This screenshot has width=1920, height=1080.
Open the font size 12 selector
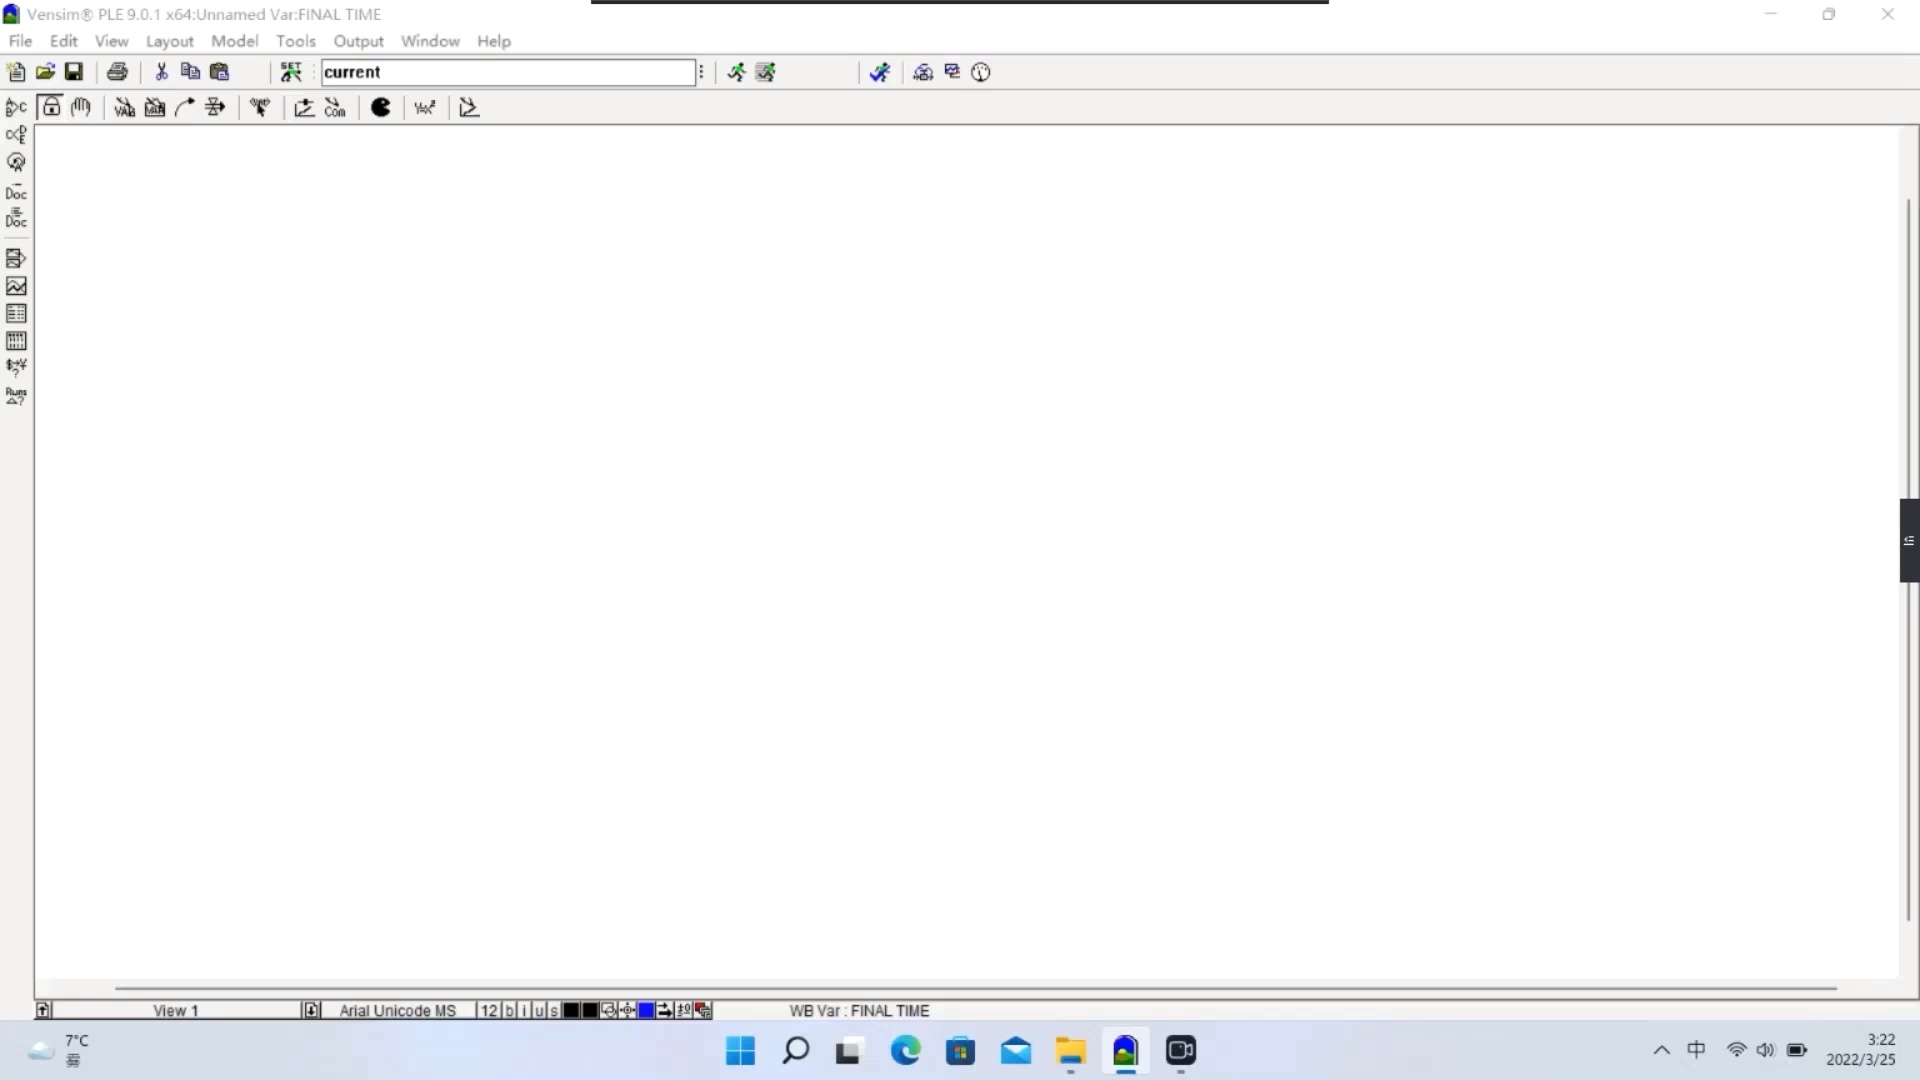tap(488, 1011)
